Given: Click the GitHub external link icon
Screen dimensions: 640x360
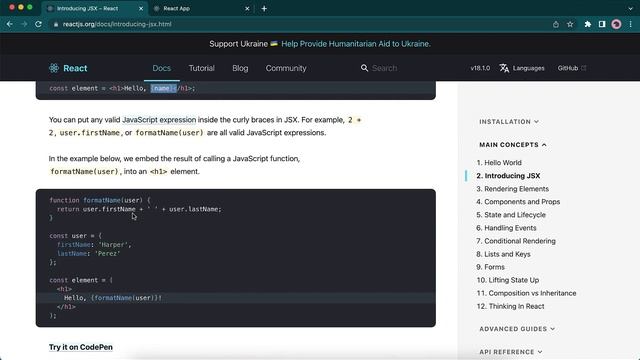Looking at the screenshot, I should click(x=584, y=68).
